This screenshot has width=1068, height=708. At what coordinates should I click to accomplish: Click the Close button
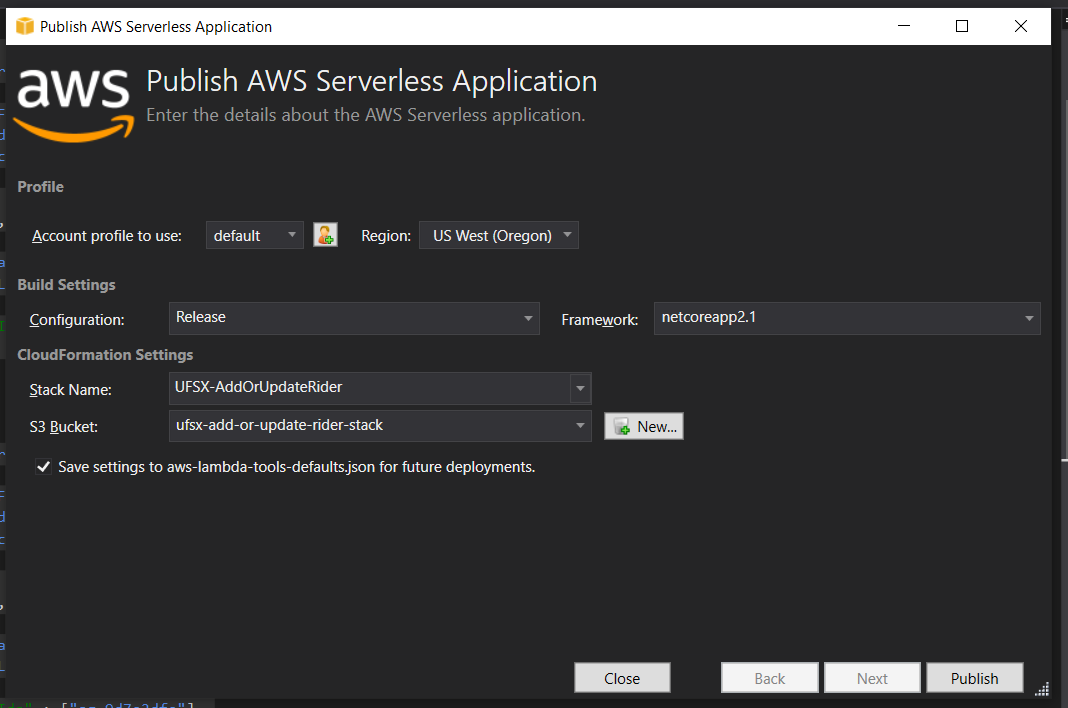click(x=622, y=677)
